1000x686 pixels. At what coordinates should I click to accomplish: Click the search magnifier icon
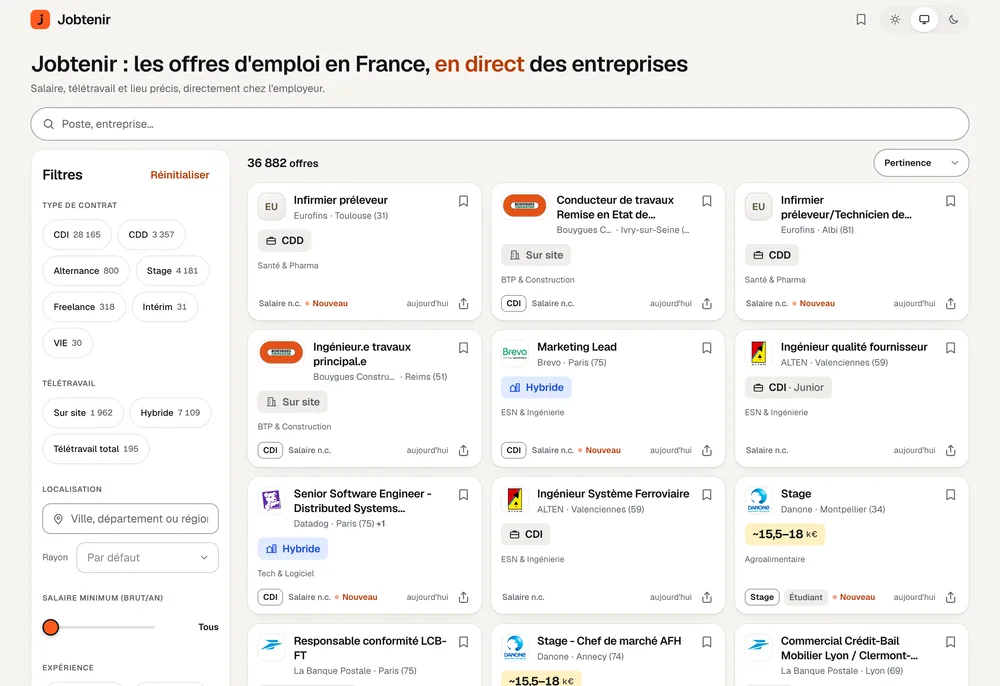click(x=48, y=124)
